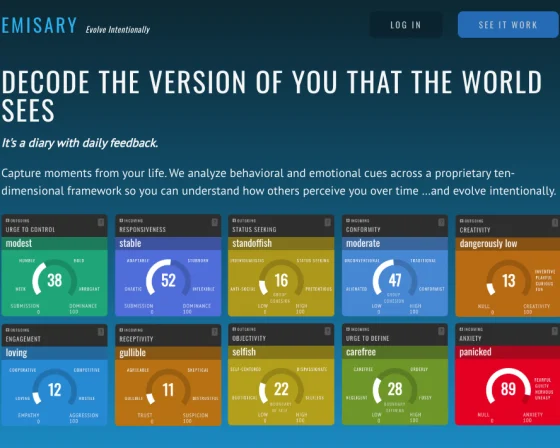
Task: Click the 'selfish' Objectivity label bar
Action: pyautogui.click(x=281, y=352)
